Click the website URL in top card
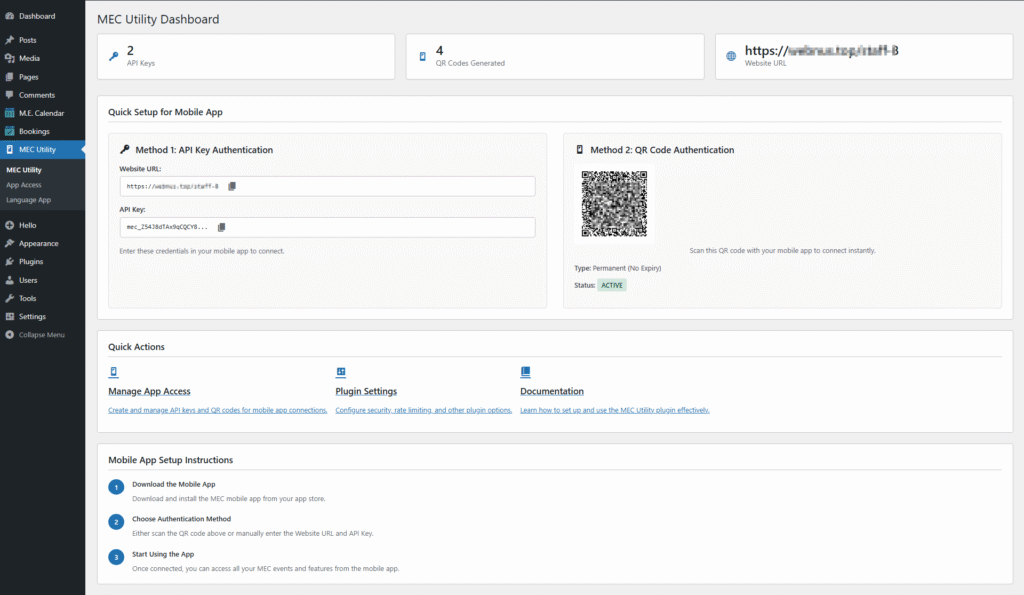This screenshot has width=1024, height=595. [x=822, y=50]
